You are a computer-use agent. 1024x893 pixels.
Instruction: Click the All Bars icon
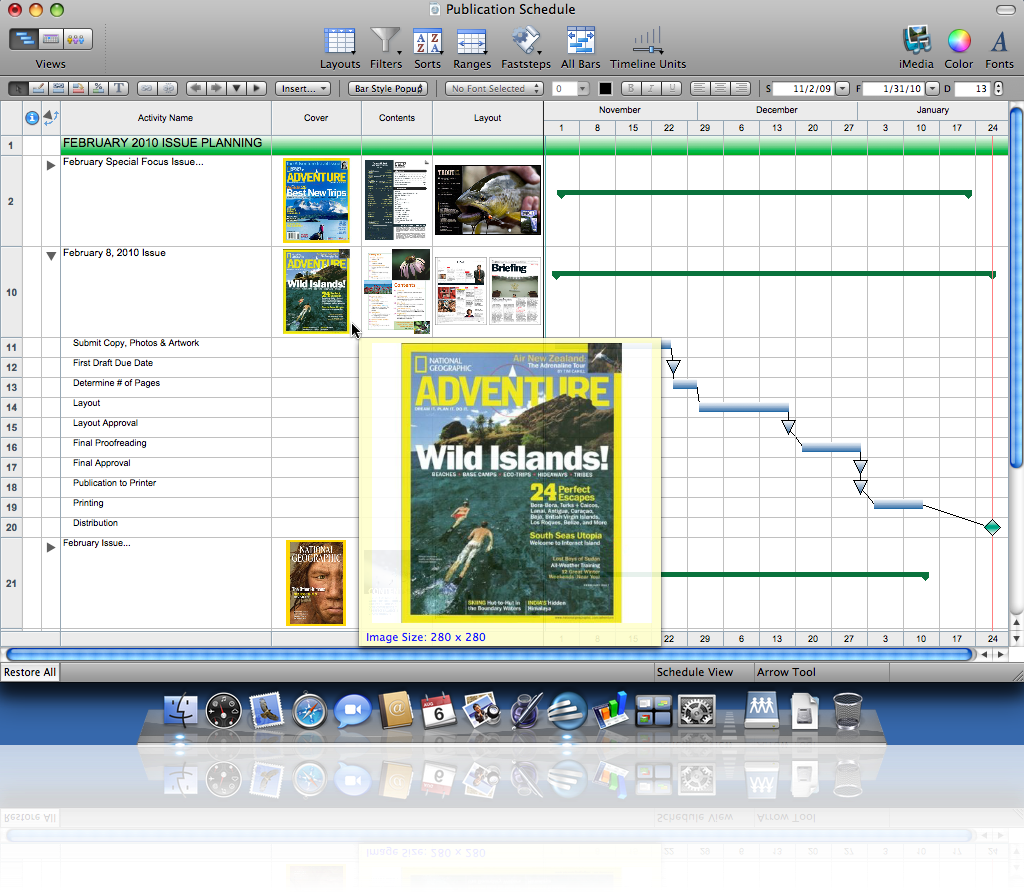click(581, 43)
